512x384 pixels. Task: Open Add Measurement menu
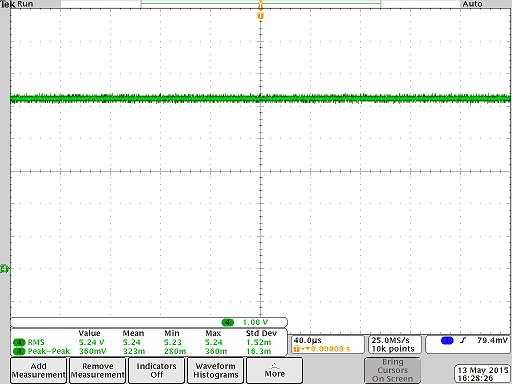tap(39, 370)
